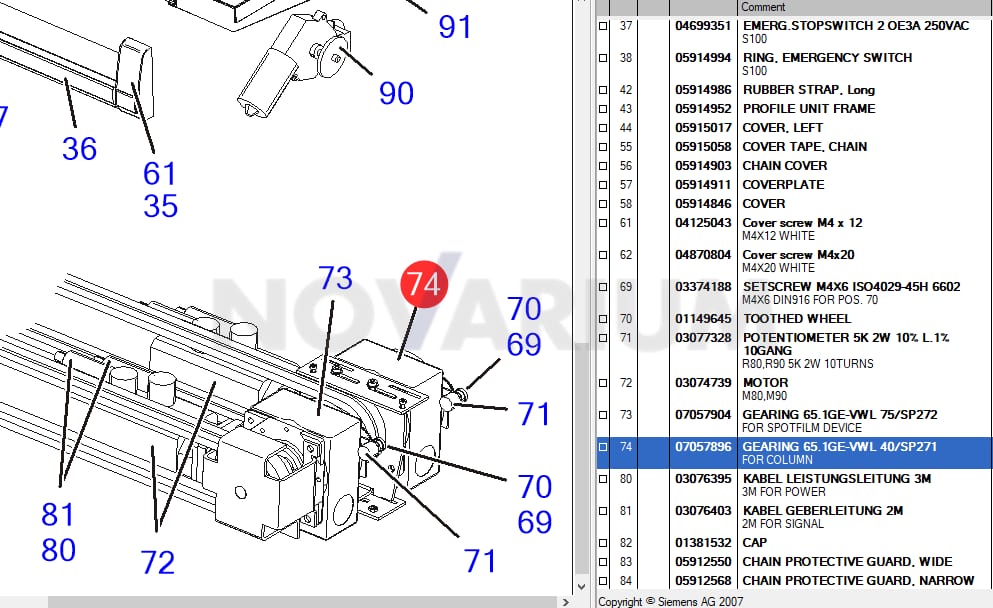Select checkbox of item 69 setscrew
The image size is (993, 608).
603,287
